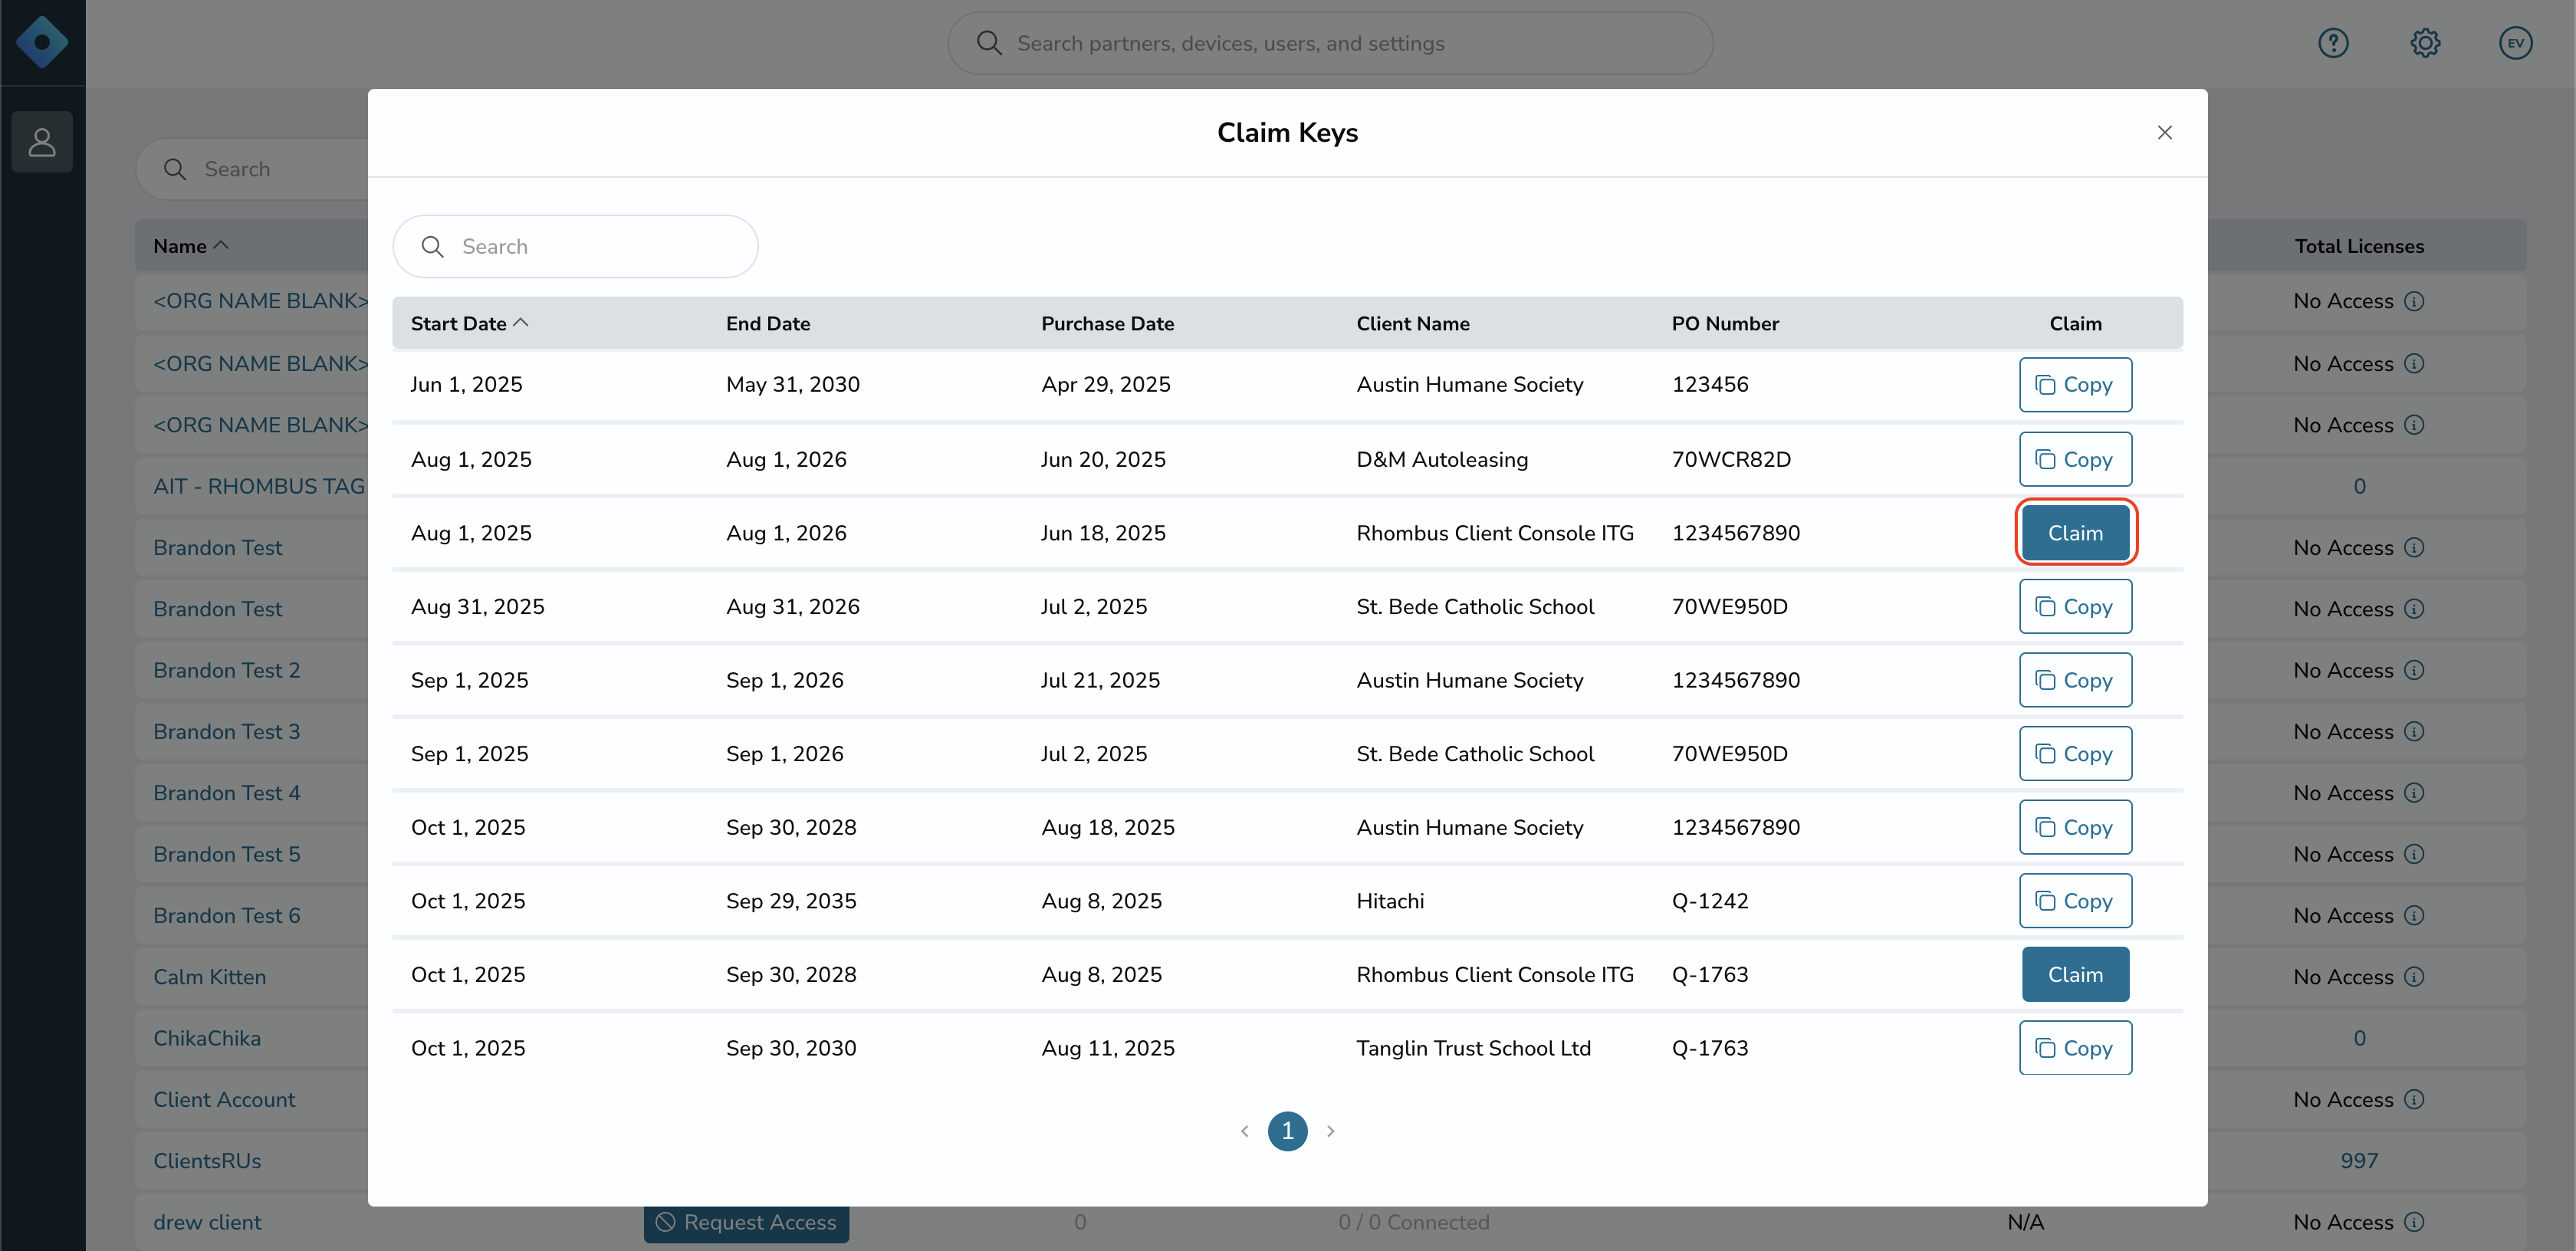Image resolution: width=2576 pixels, height=1251 pixels.
Task: Open the user sidebar icon
Action: [42, 142]
